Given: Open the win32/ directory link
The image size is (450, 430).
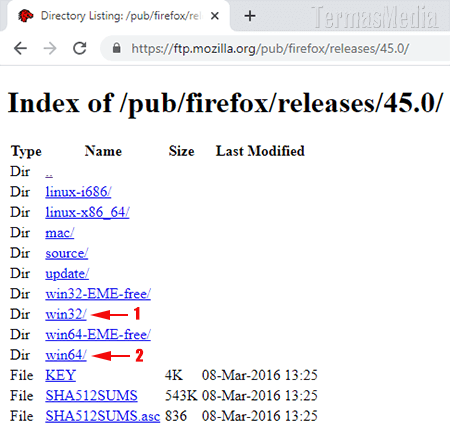Looking at the screenshot, I should 66,314.
